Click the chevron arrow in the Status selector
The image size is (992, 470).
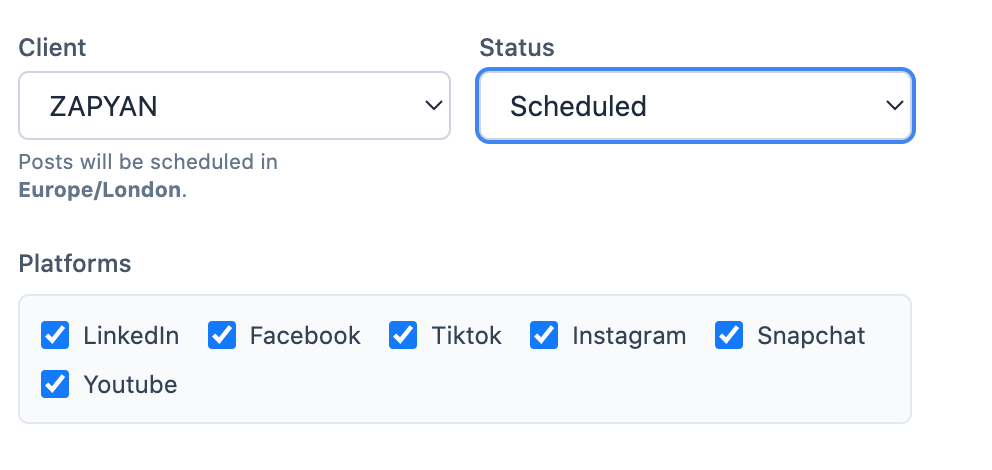coord(894,105)
